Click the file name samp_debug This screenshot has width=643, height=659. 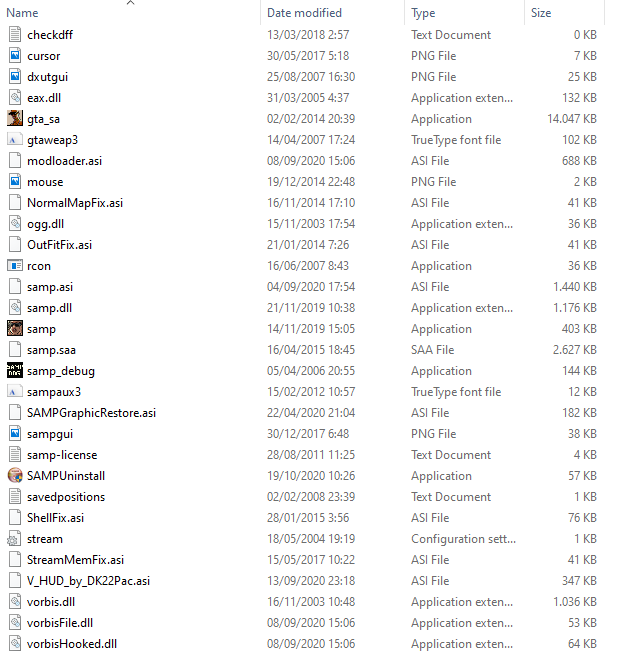pos(61,371)
